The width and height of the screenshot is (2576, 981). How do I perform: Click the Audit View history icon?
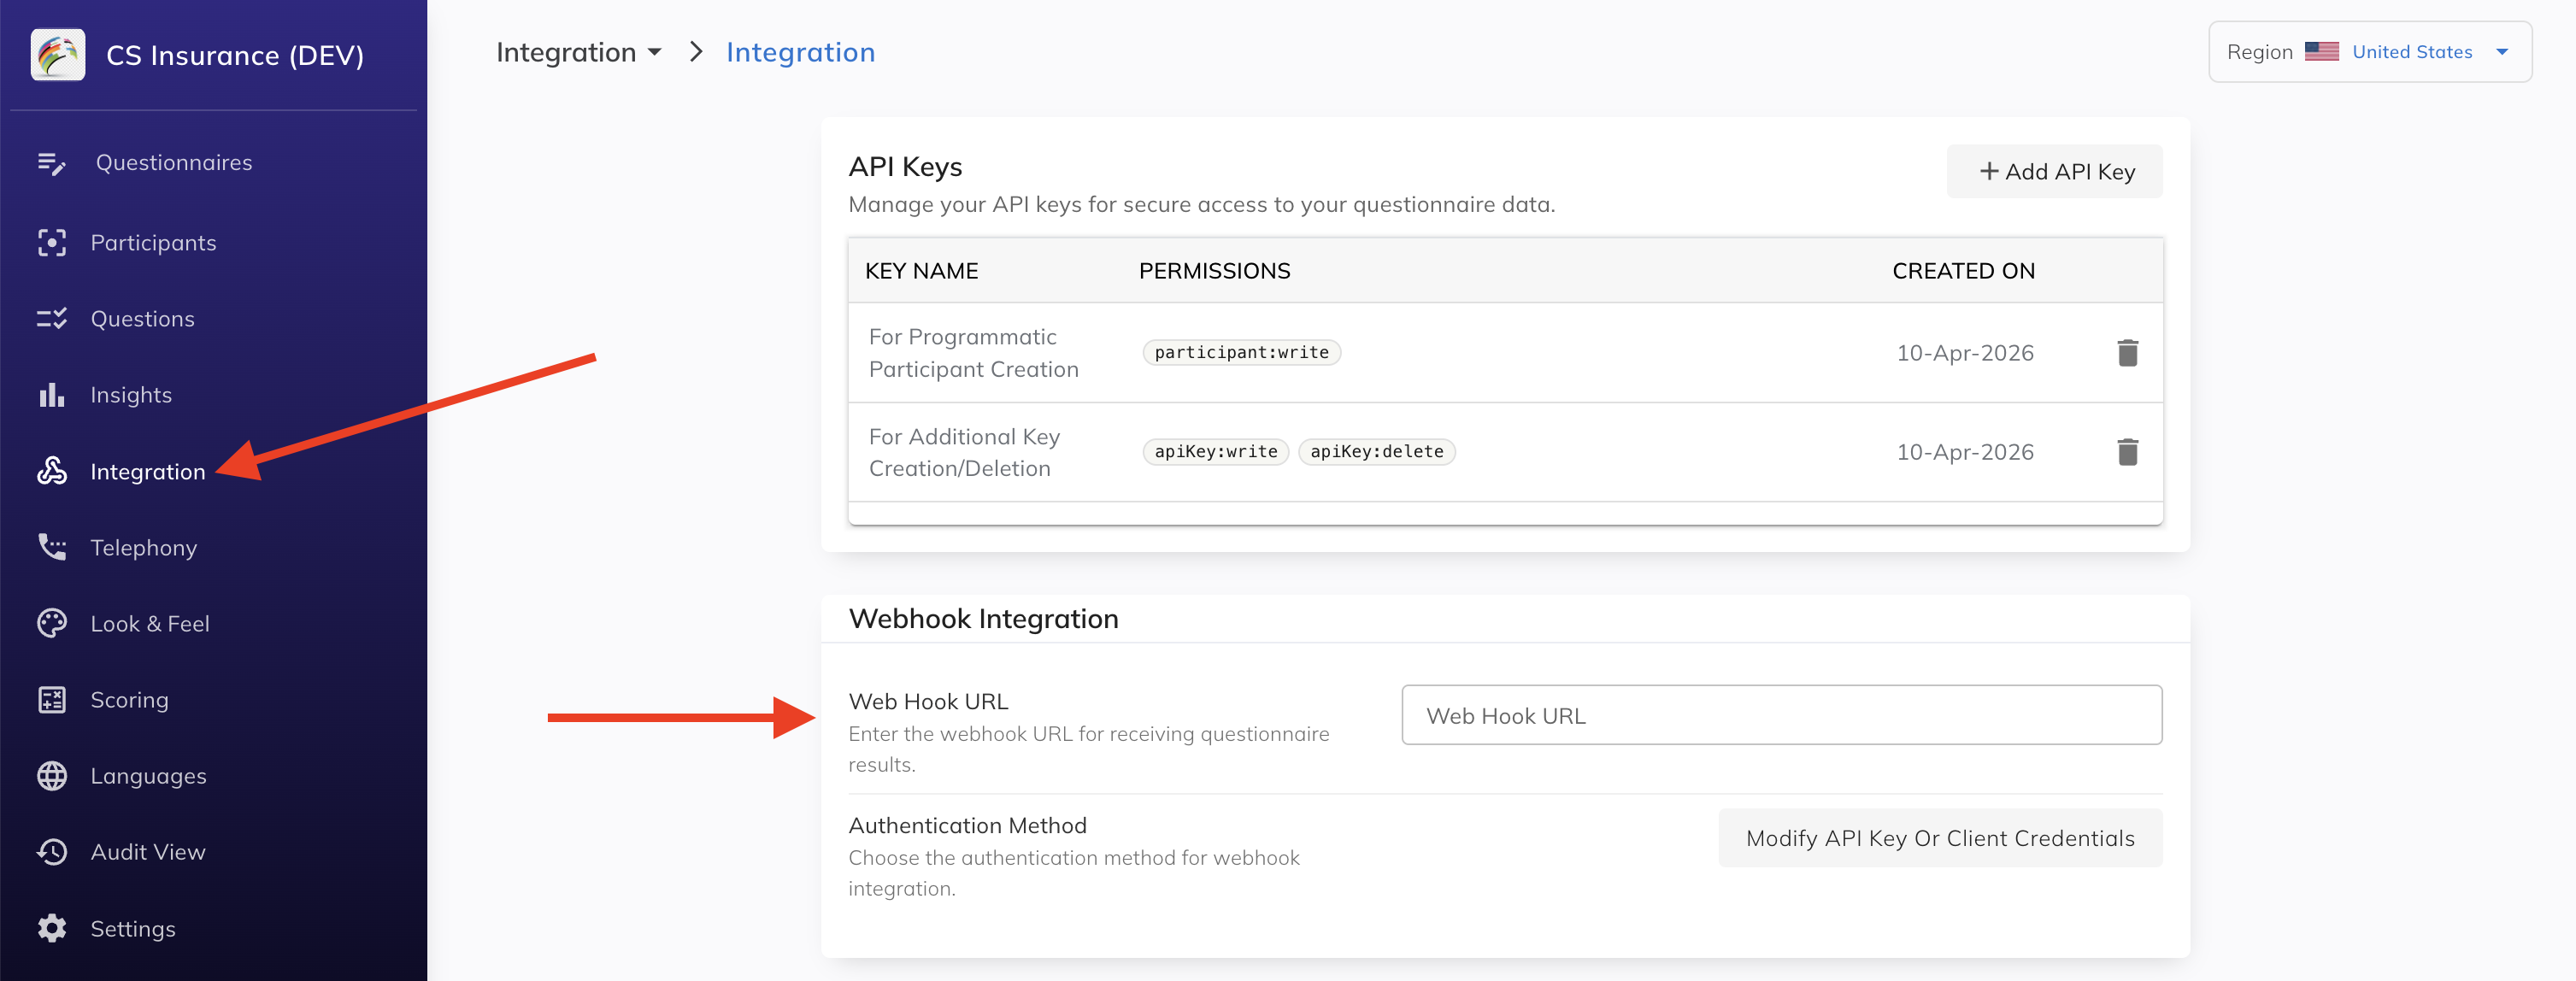pos(51,852)
